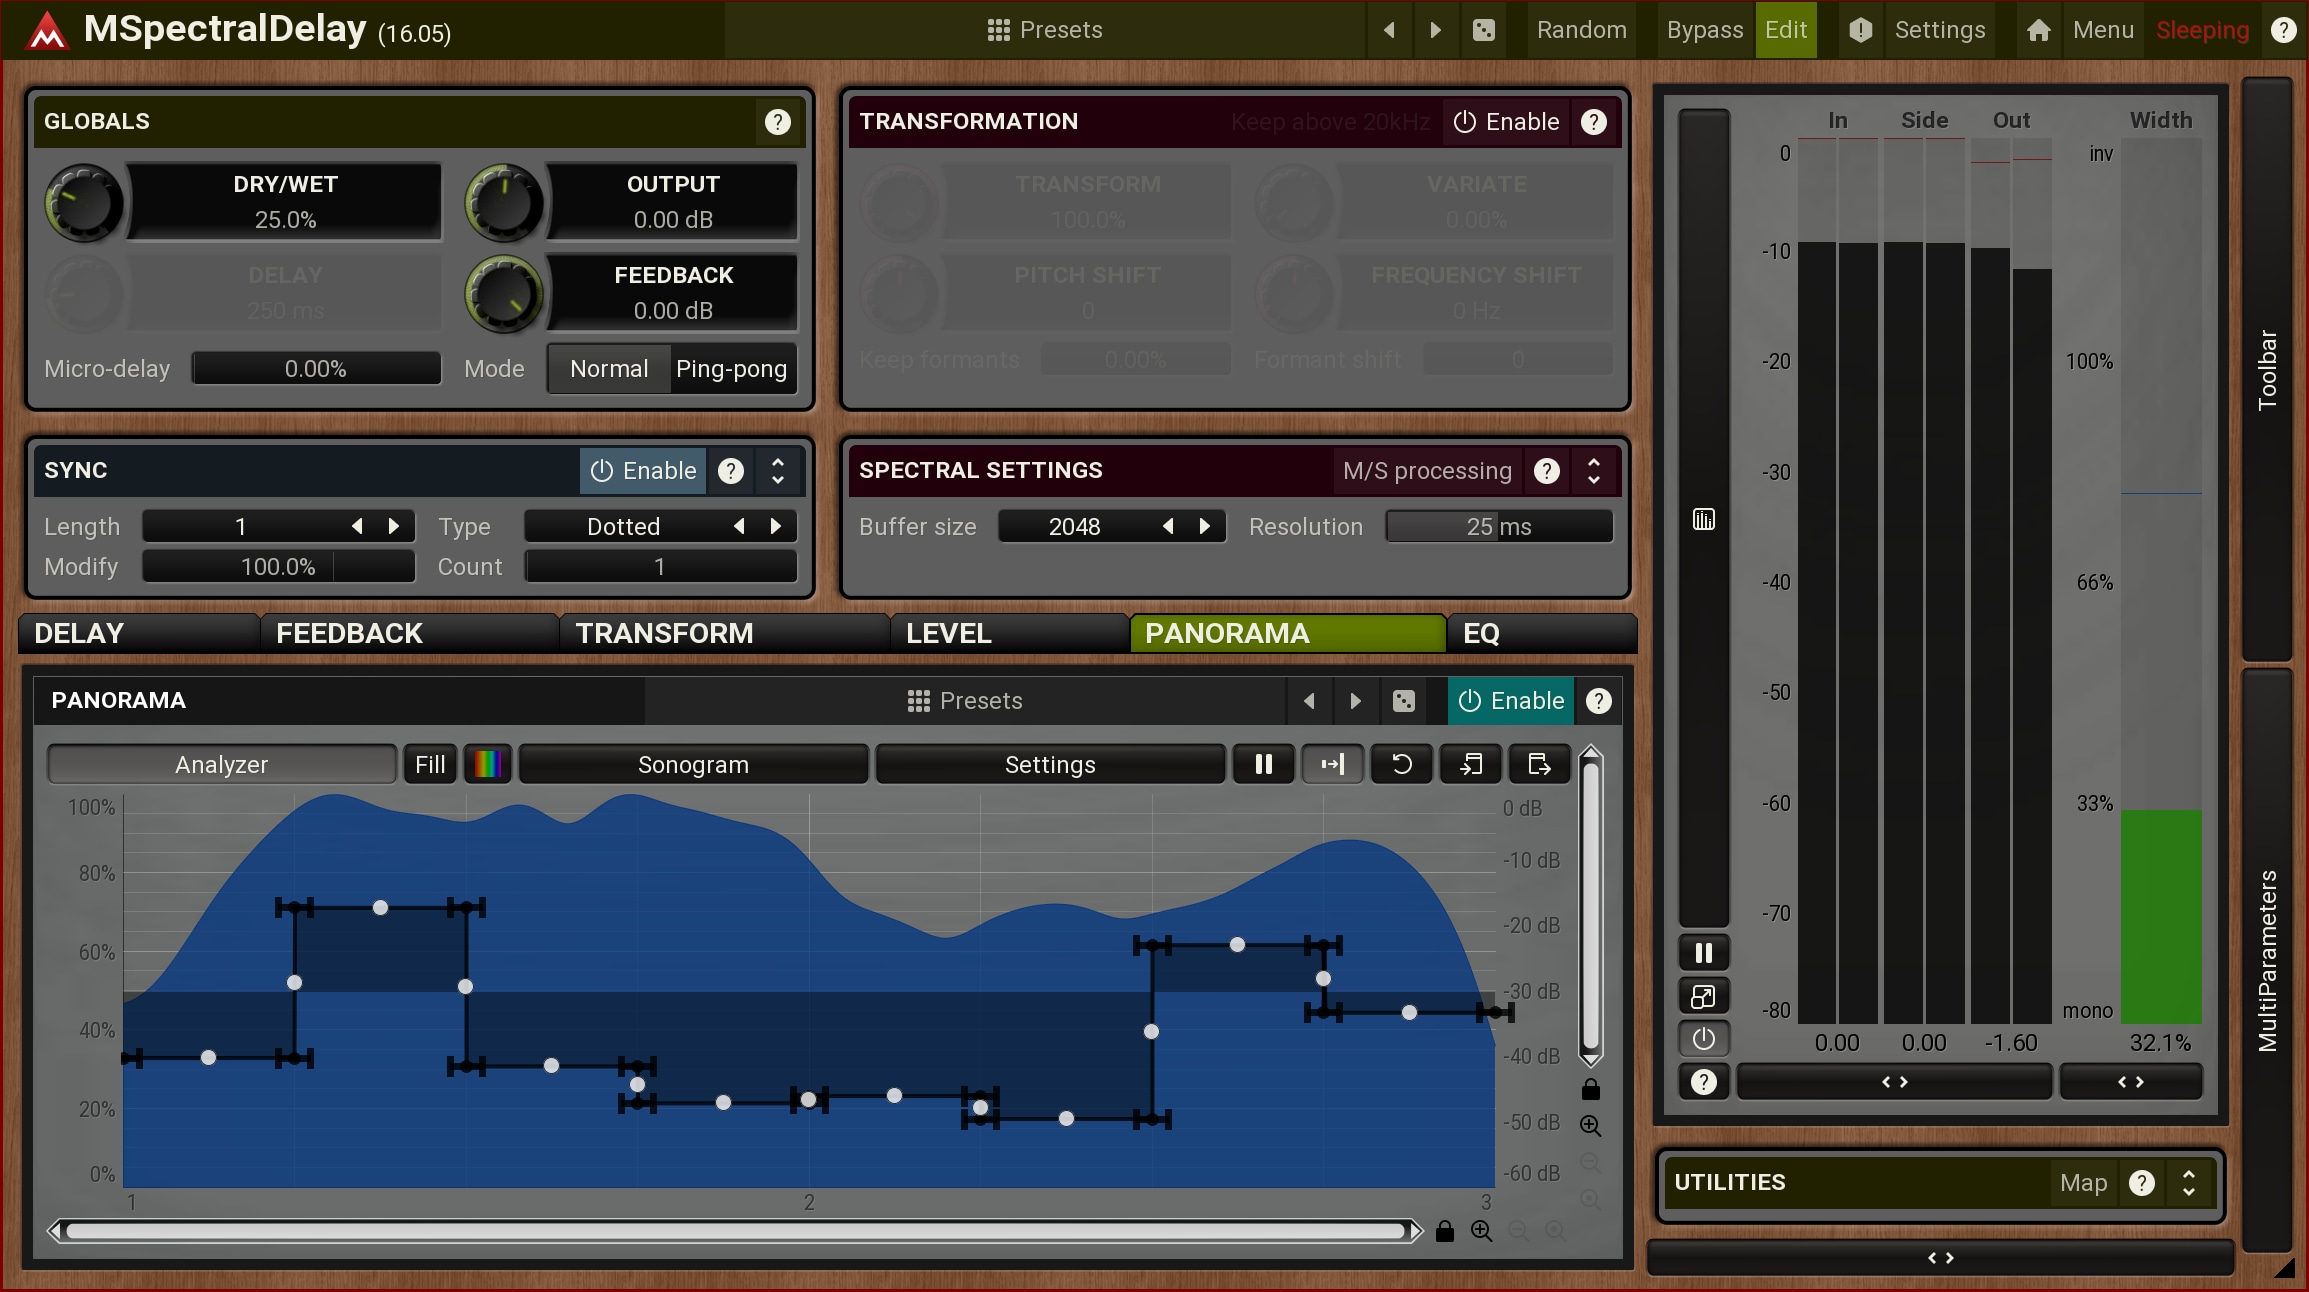Click the random dice icon in top bar
The height and width of the screenshot is (1292, 2309).
[1484, 30]
